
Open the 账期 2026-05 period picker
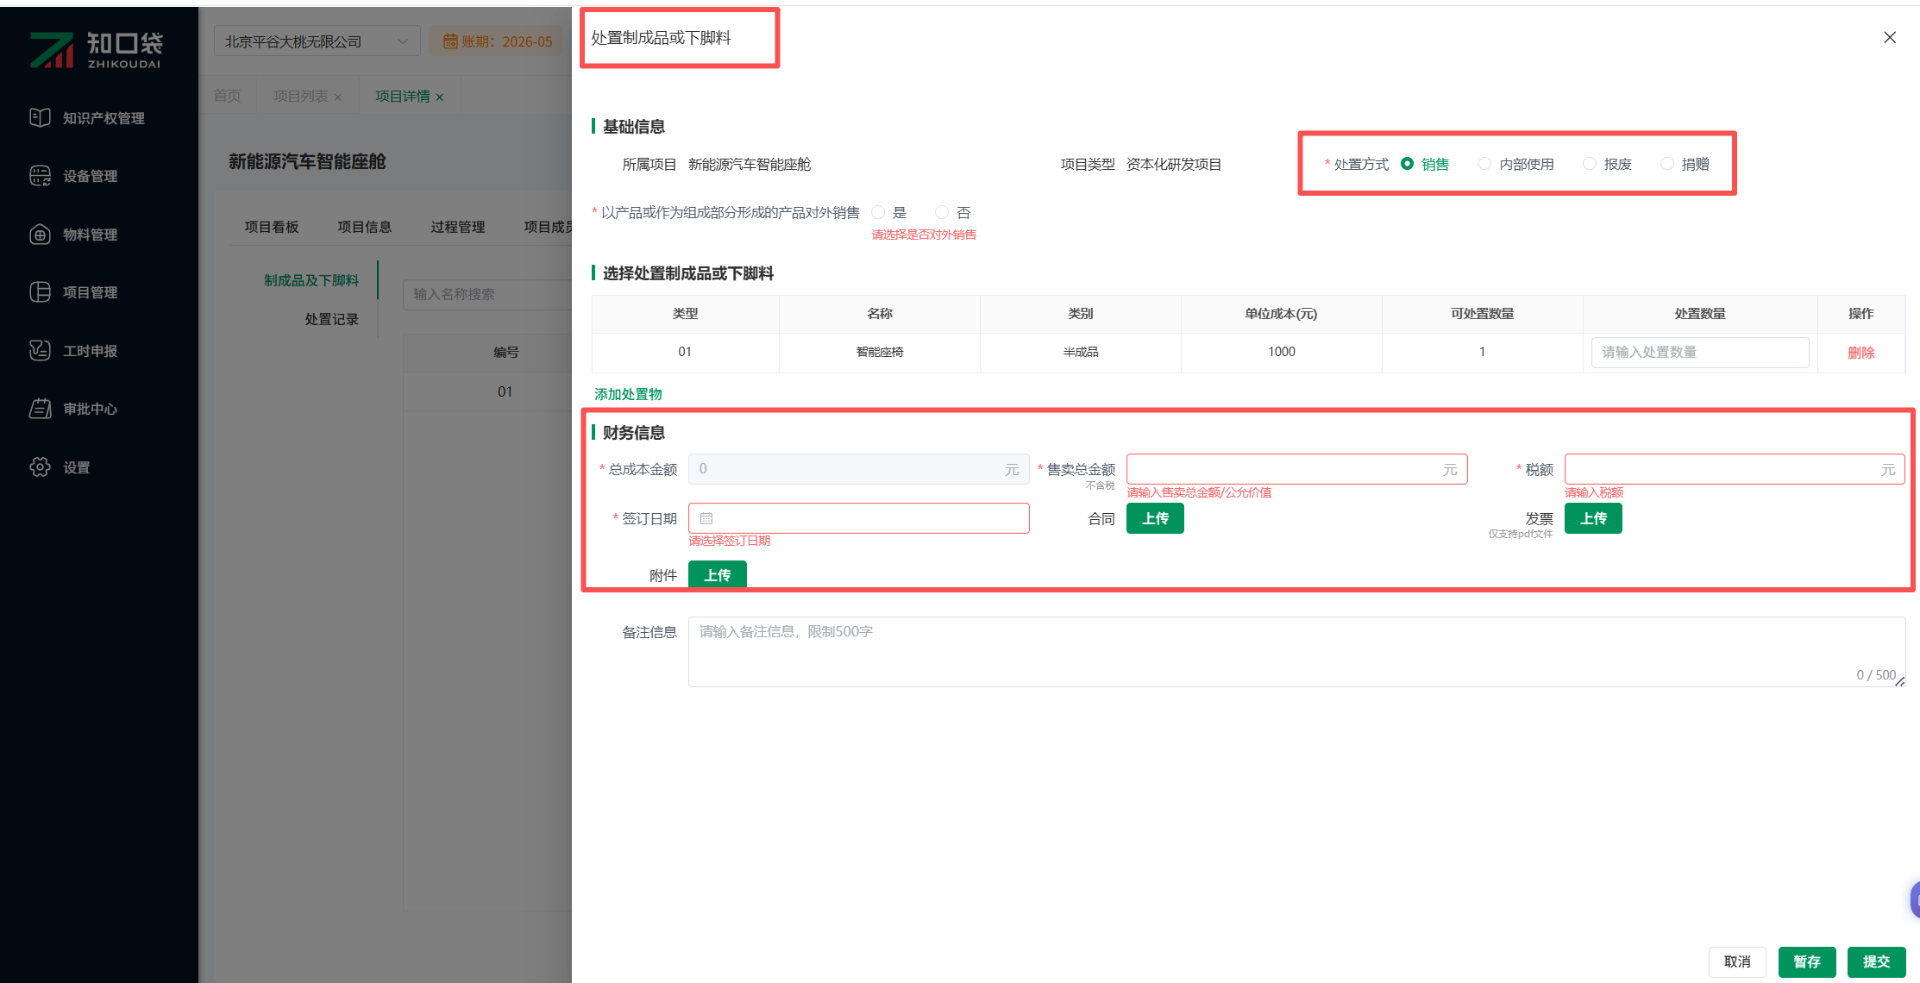498,42
